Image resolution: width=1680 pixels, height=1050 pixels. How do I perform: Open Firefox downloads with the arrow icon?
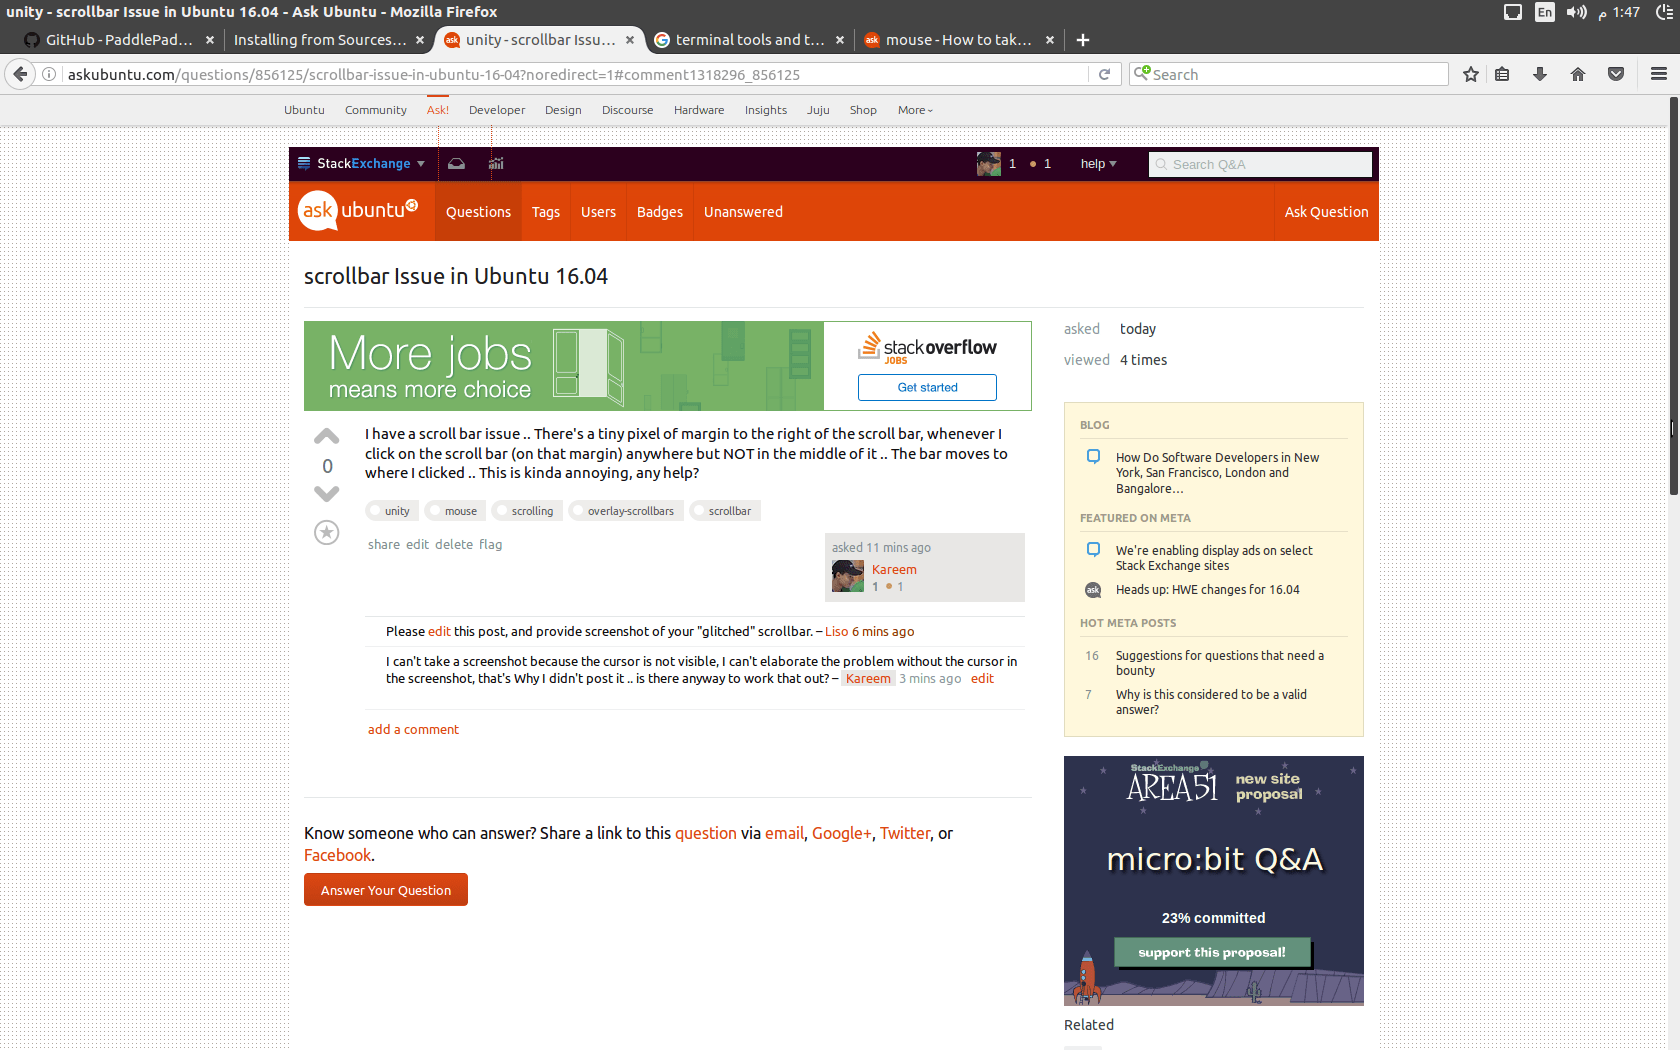click(1540, 74)
